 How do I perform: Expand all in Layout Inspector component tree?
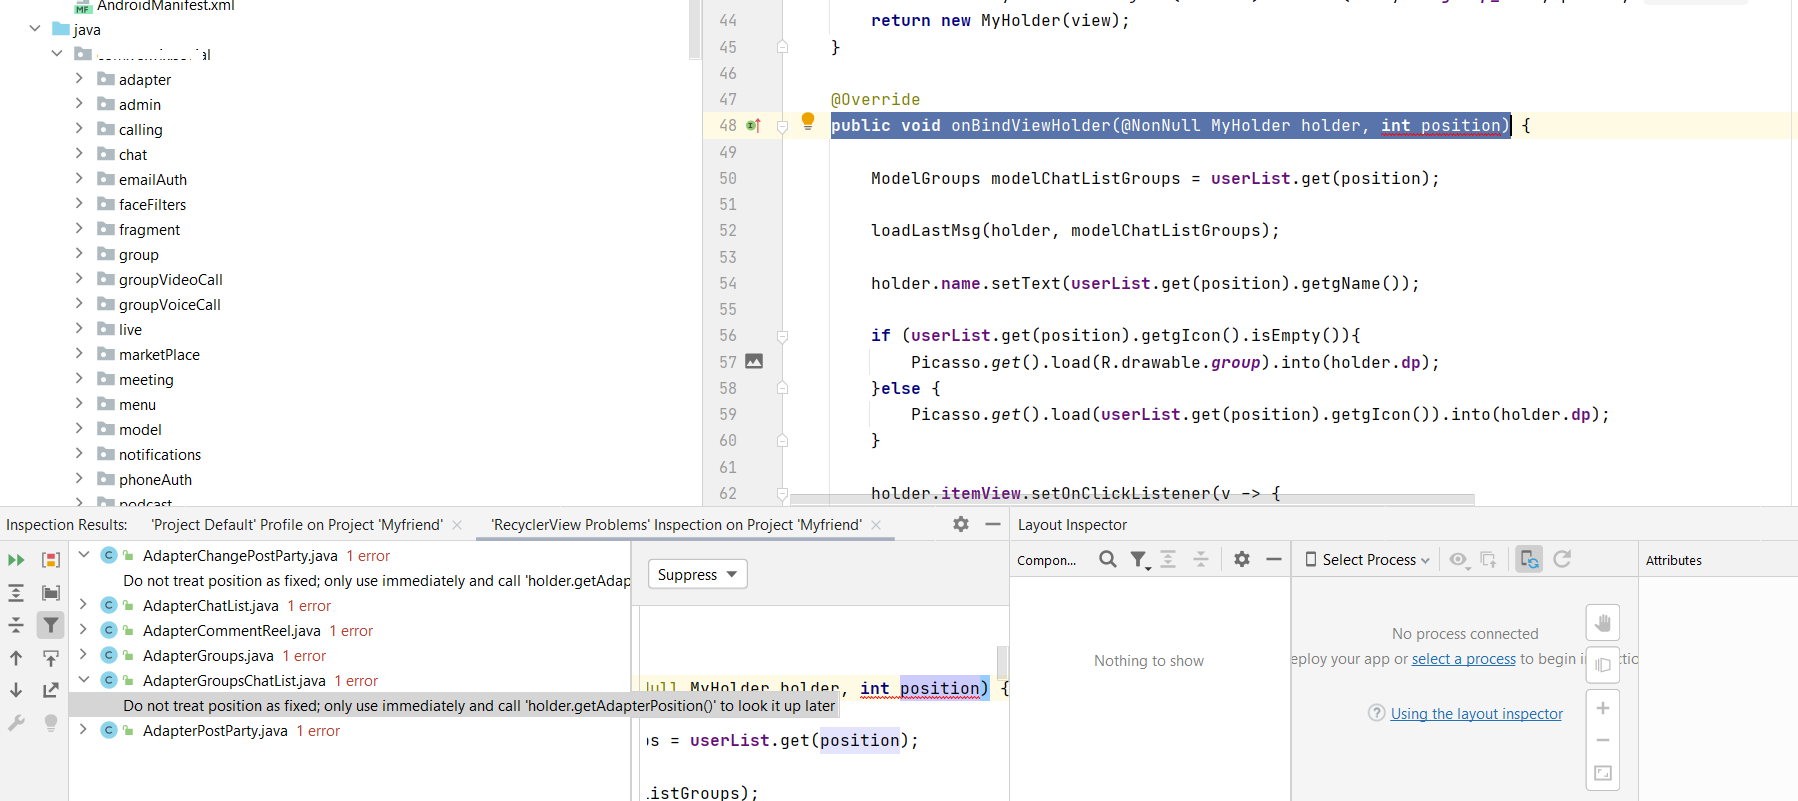[x=1168, y=560]
